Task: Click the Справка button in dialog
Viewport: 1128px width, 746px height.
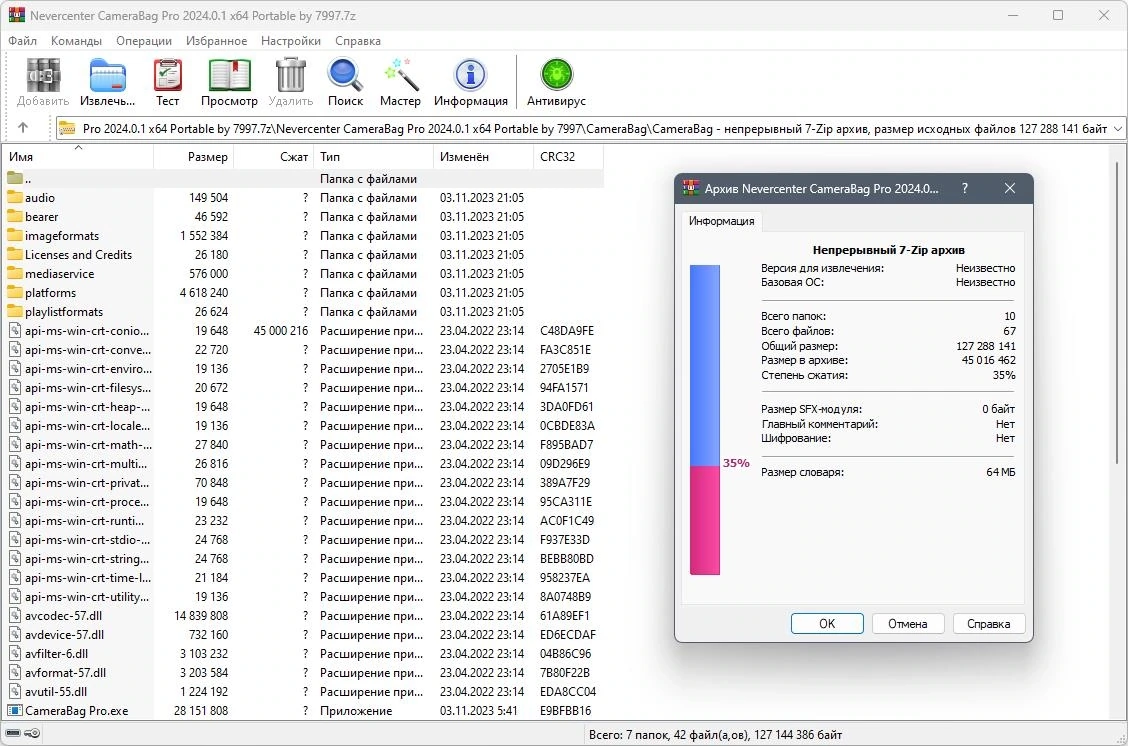Action: [988, 624]
